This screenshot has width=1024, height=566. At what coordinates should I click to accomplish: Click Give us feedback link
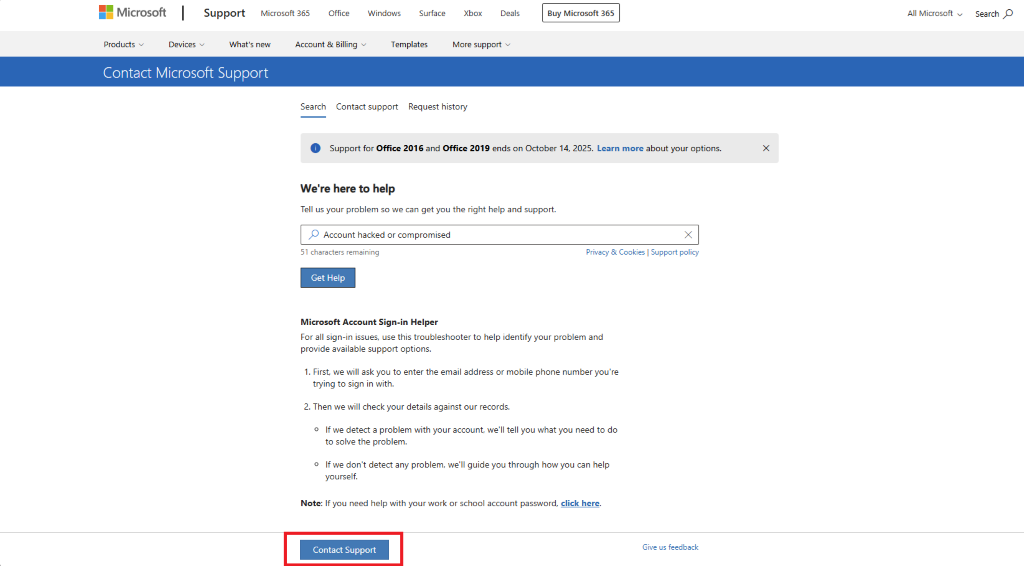(x=670, y=547)
